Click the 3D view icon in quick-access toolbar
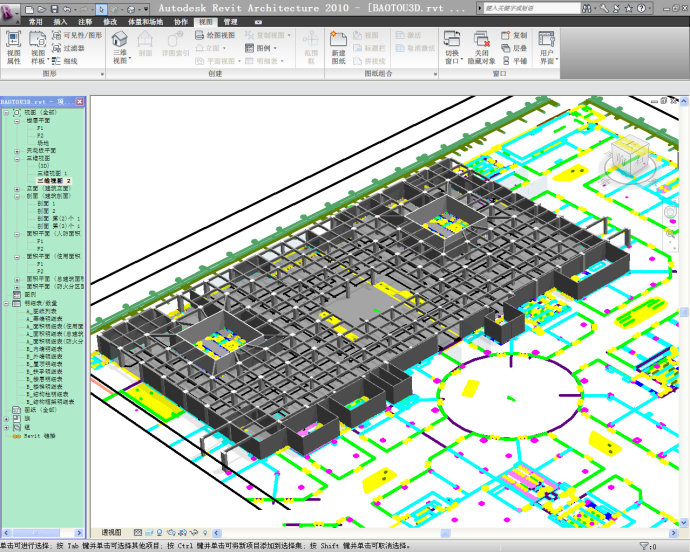 131,9
